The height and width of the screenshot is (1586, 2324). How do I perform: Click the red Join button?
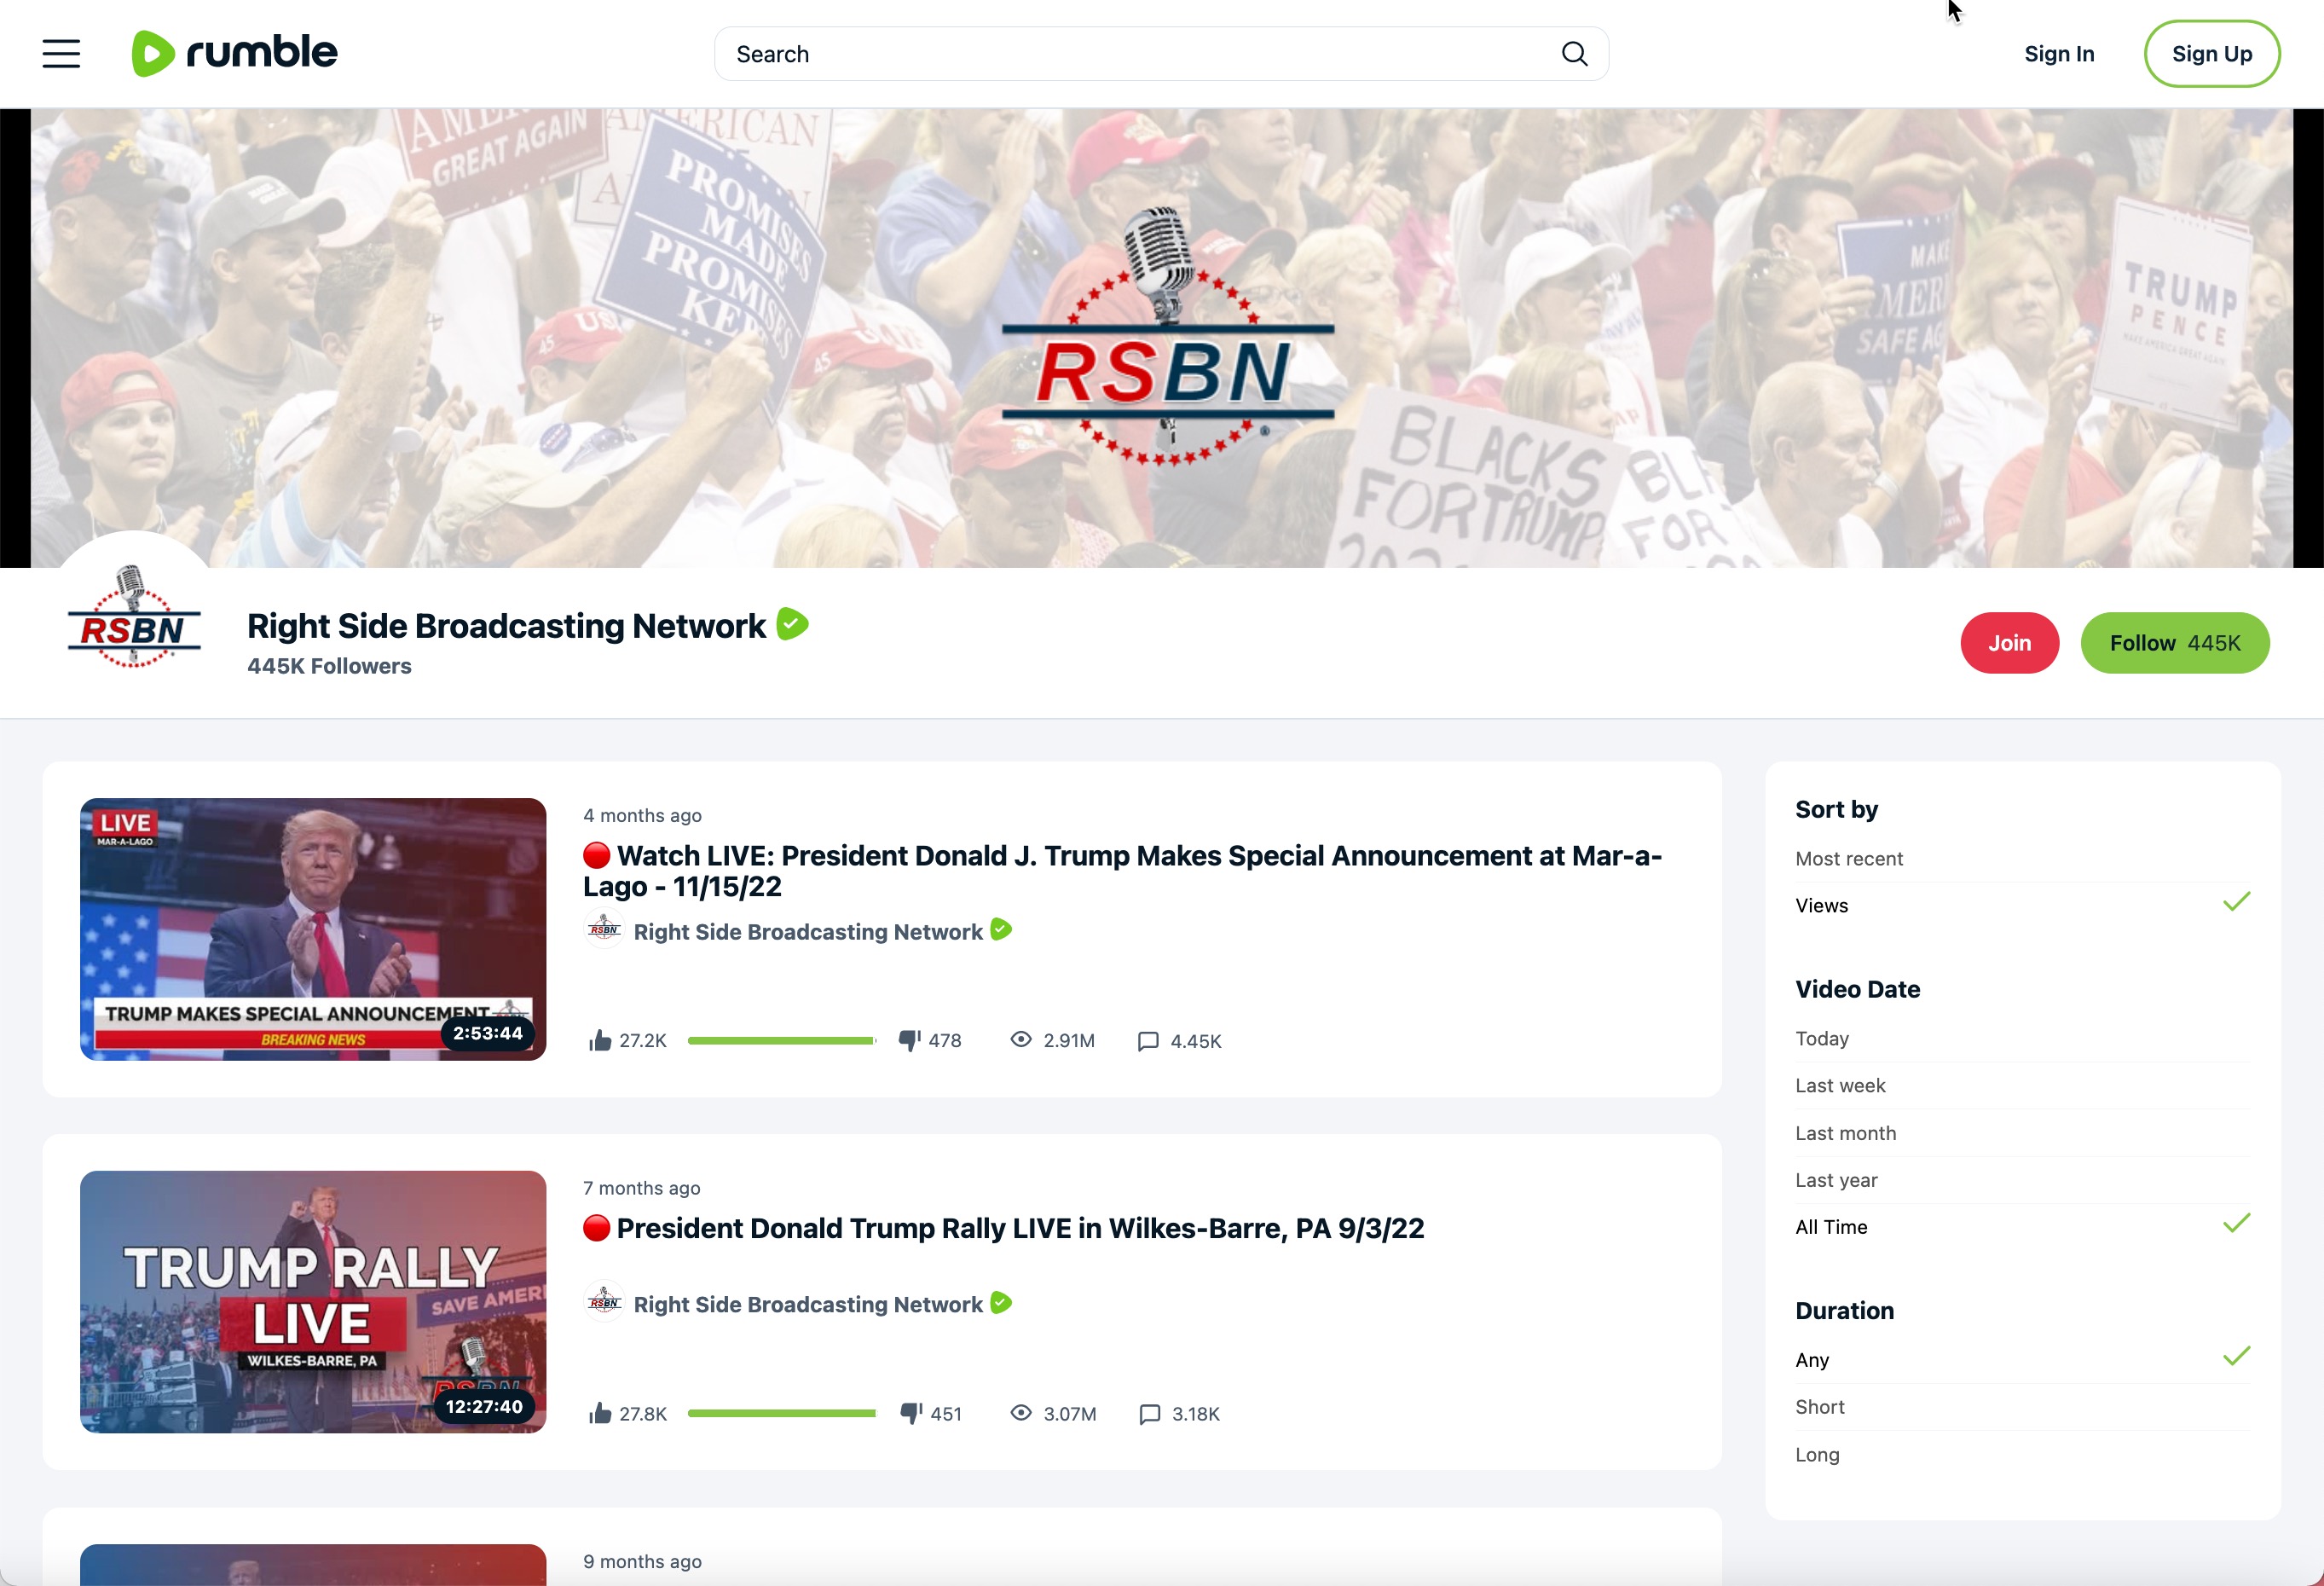2009,643
